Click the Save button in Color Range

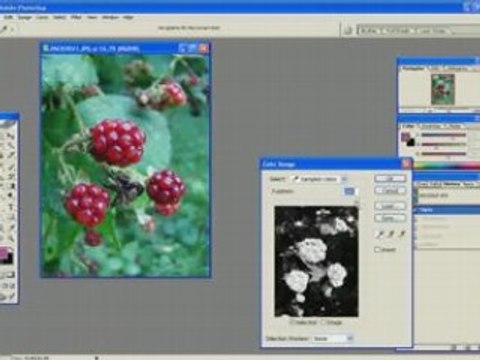coord(390,218)
